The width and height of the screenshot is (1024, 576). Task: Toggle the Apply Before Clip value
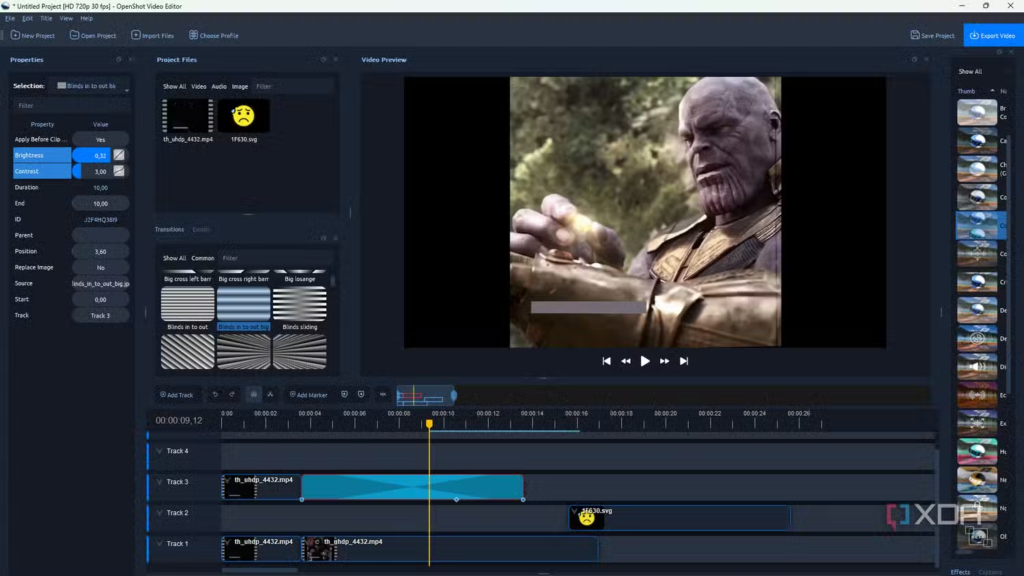click(100, 140)
